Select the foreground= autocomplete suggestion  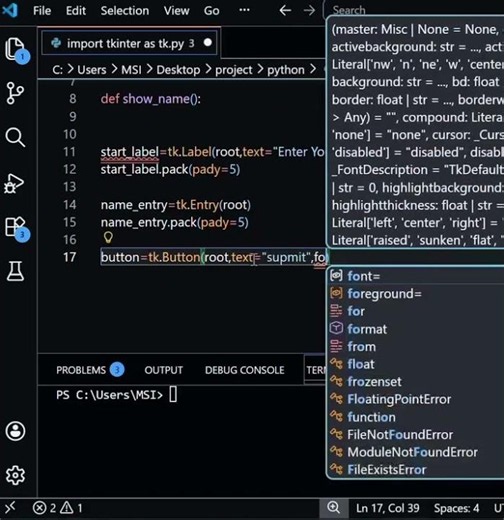pos(415,294)
